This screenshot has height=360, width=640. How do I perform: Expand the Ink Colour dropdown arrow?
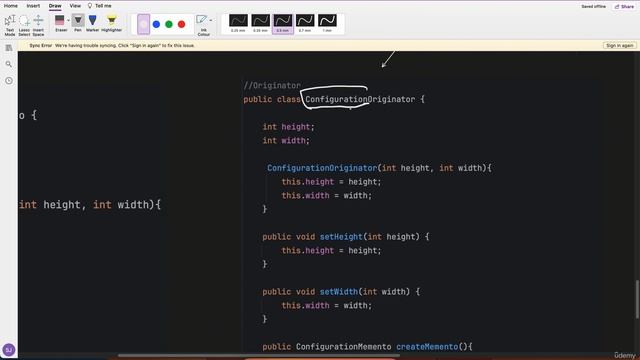pos(211,20)
